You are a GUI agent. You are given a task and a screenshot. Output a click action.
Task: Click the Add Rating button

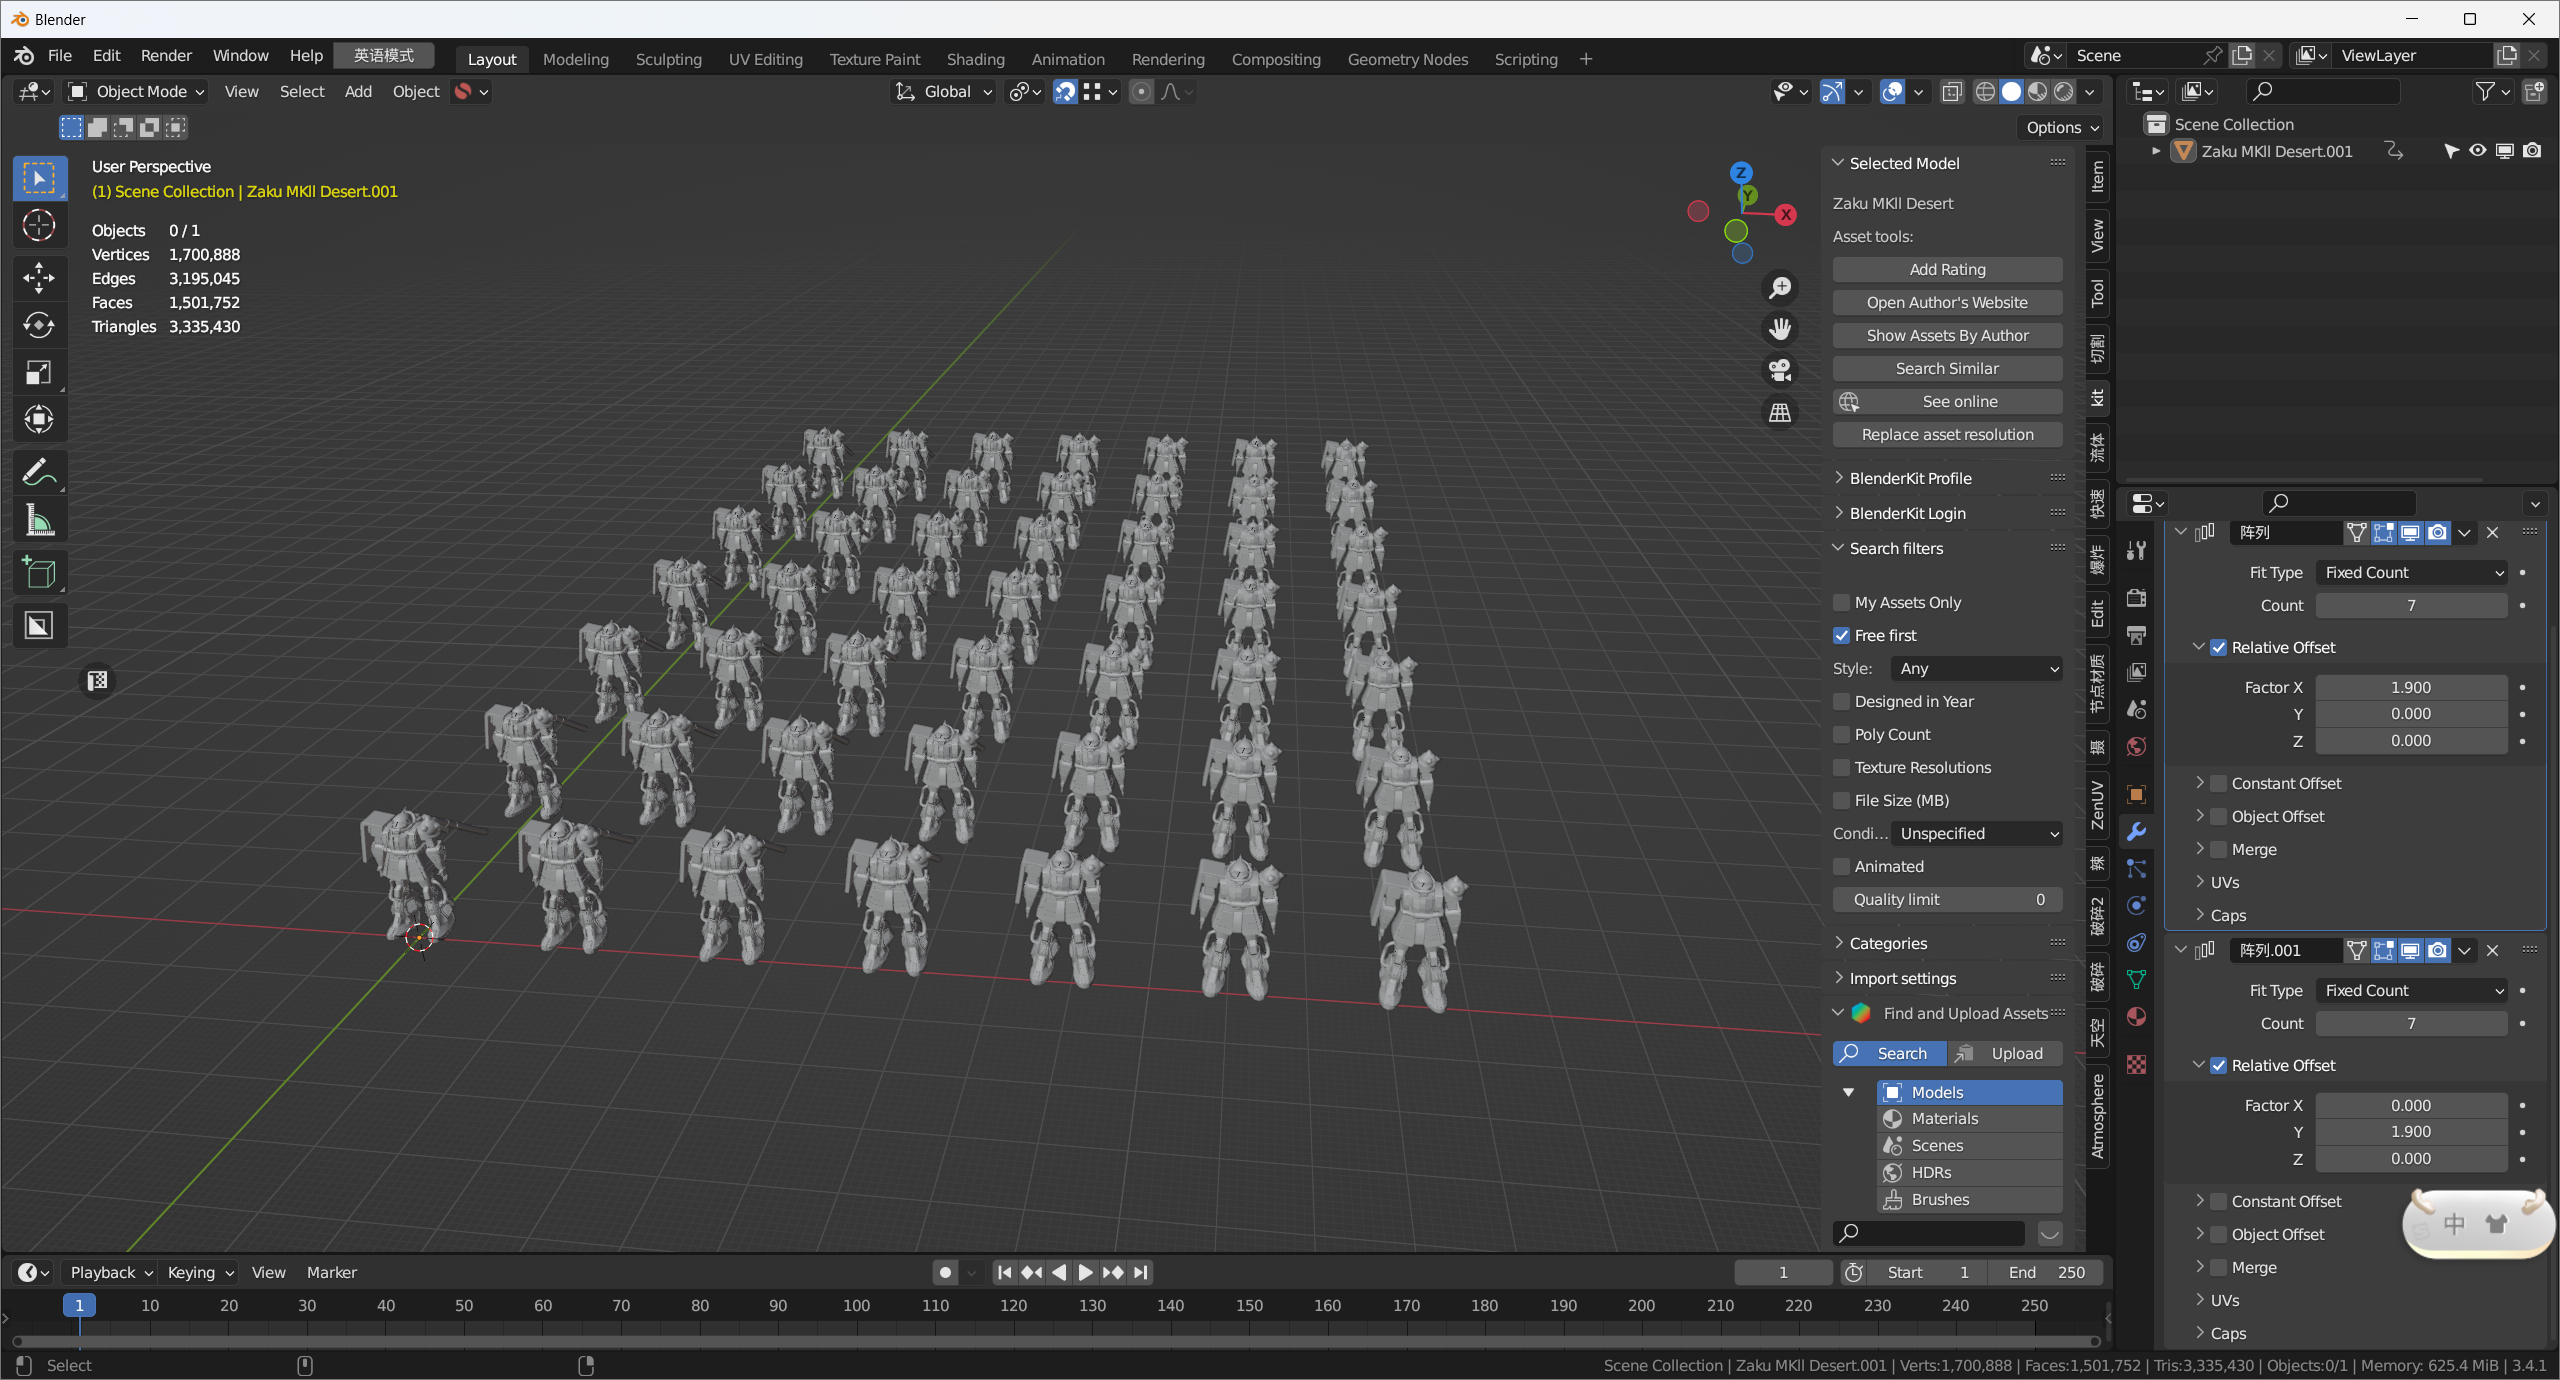(1947, 269)
